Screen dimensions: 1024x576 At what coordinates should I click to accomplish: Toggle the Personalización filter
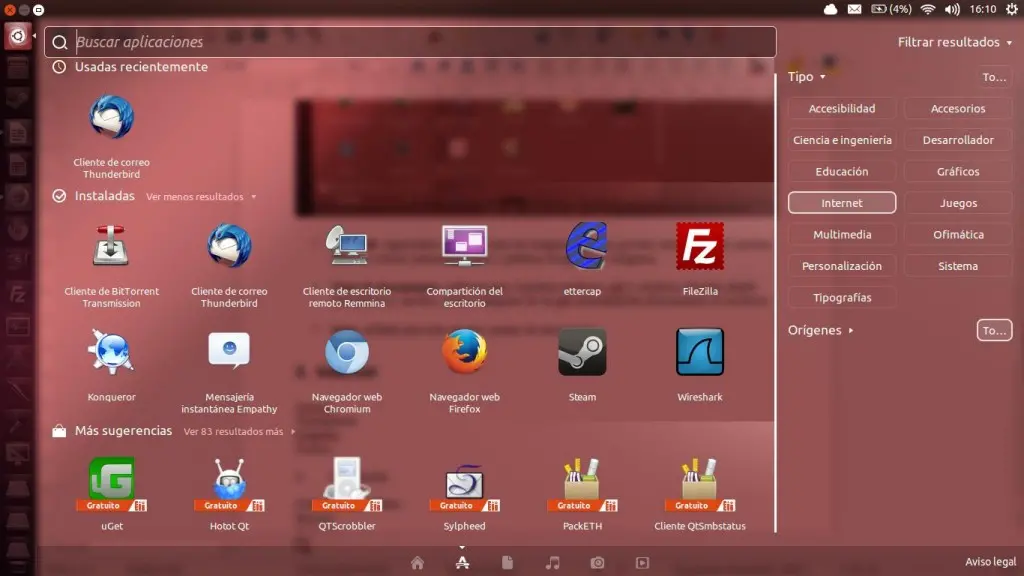coord(842,266)
